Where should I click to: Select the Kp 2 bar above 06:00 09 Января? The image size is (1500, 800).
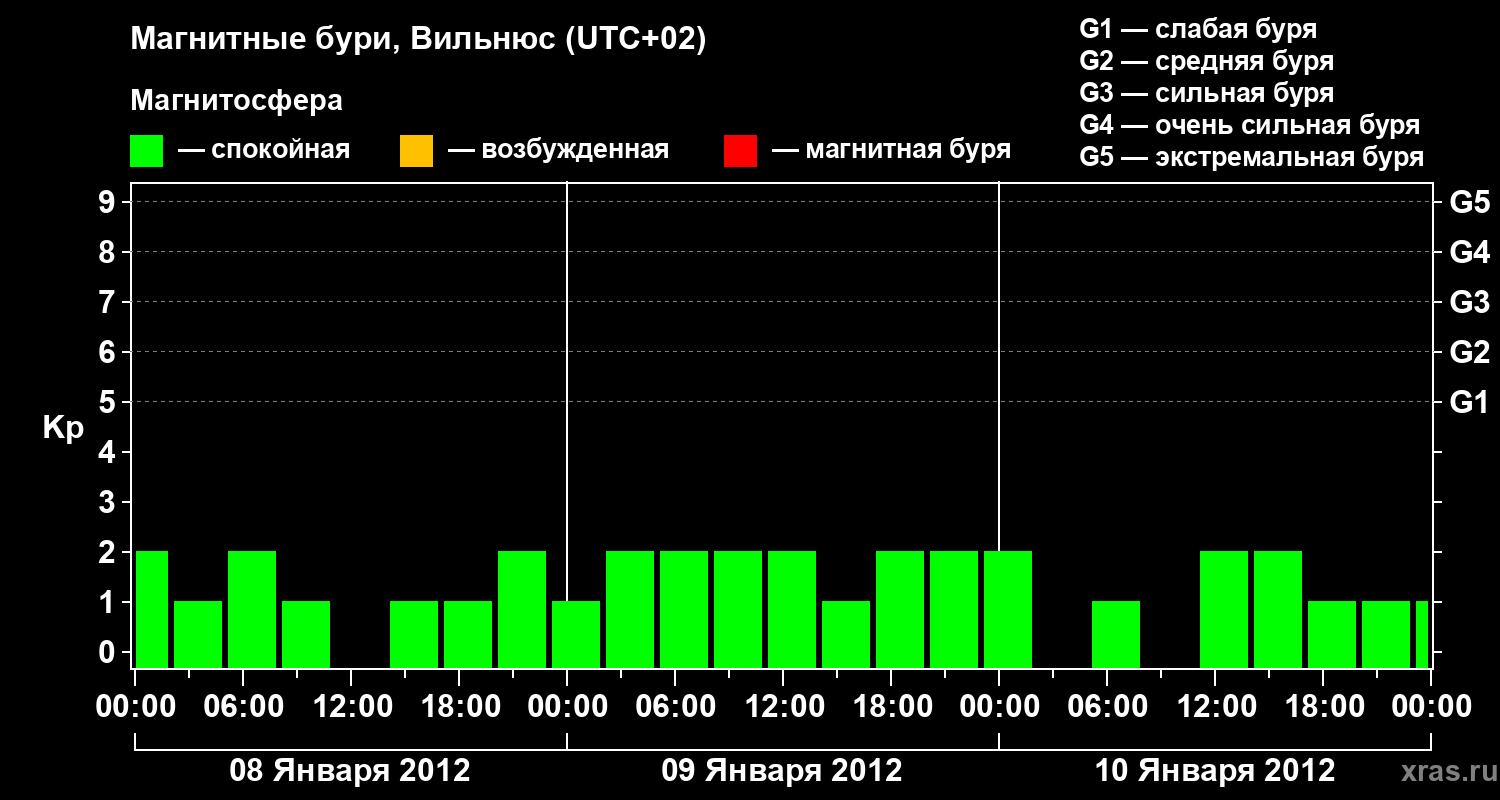click(x=684, y=609)
